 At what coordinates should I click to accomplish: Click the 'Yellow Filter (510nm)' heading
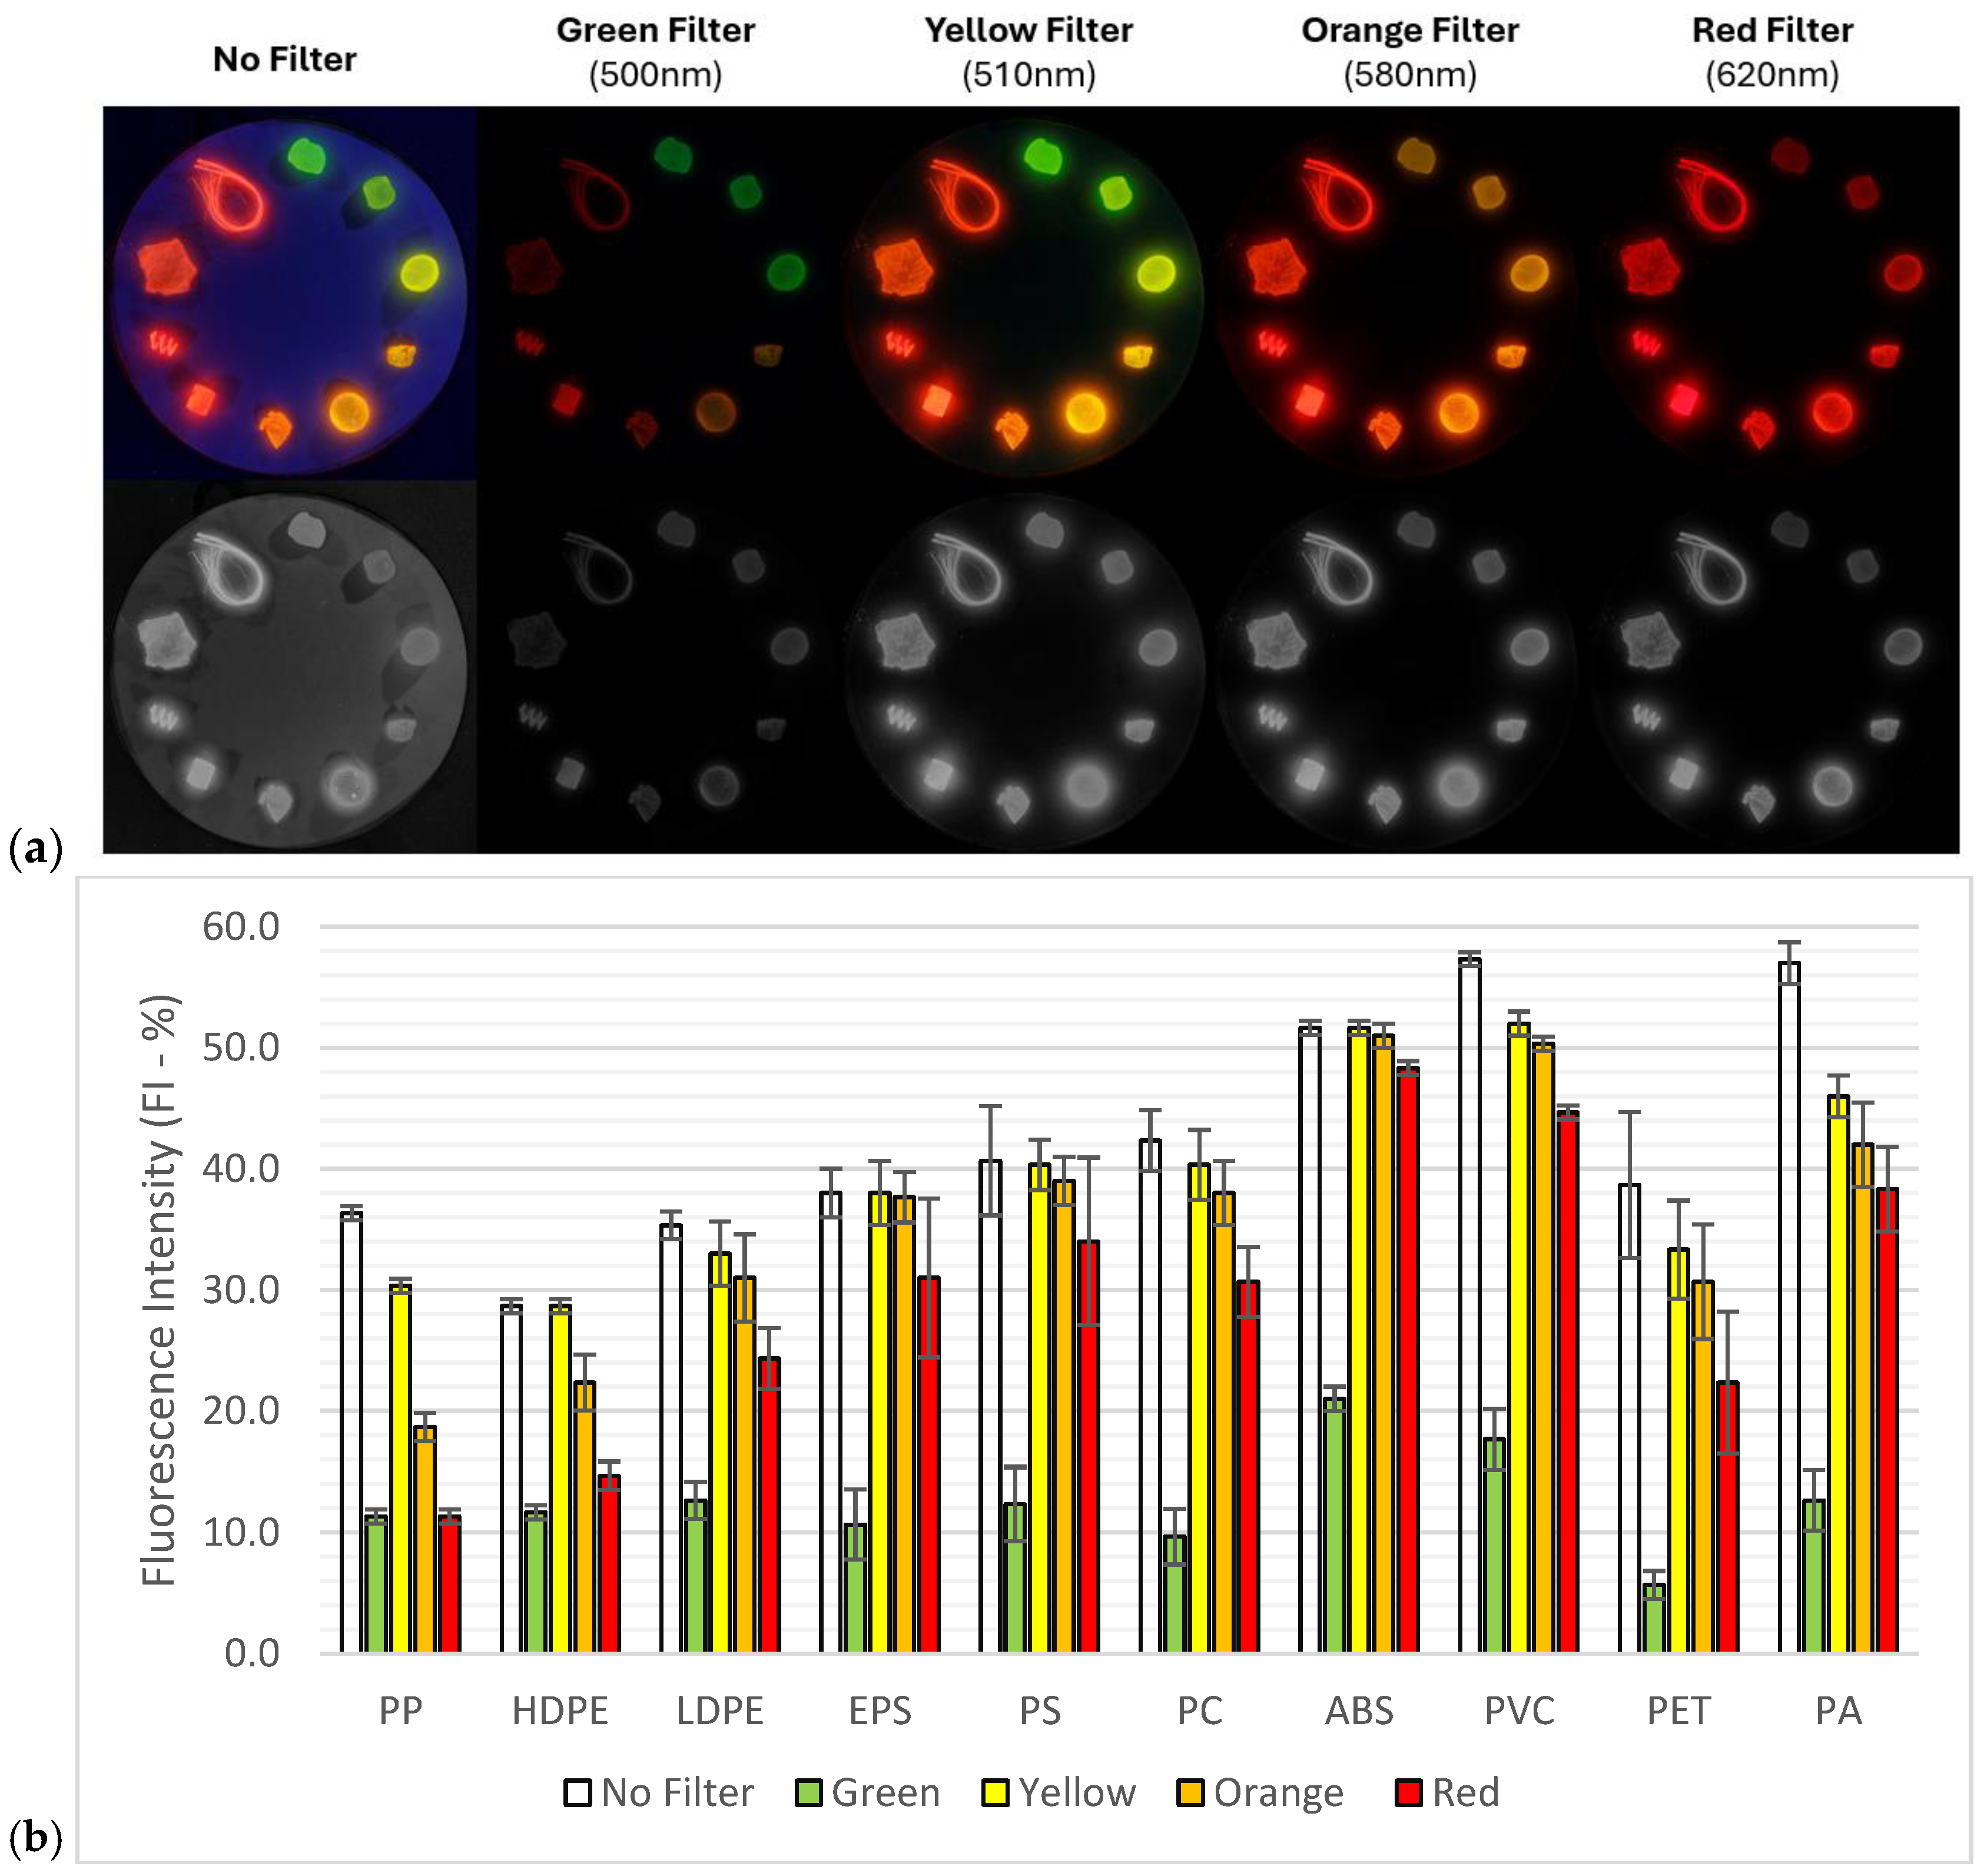coord(1028,52)
